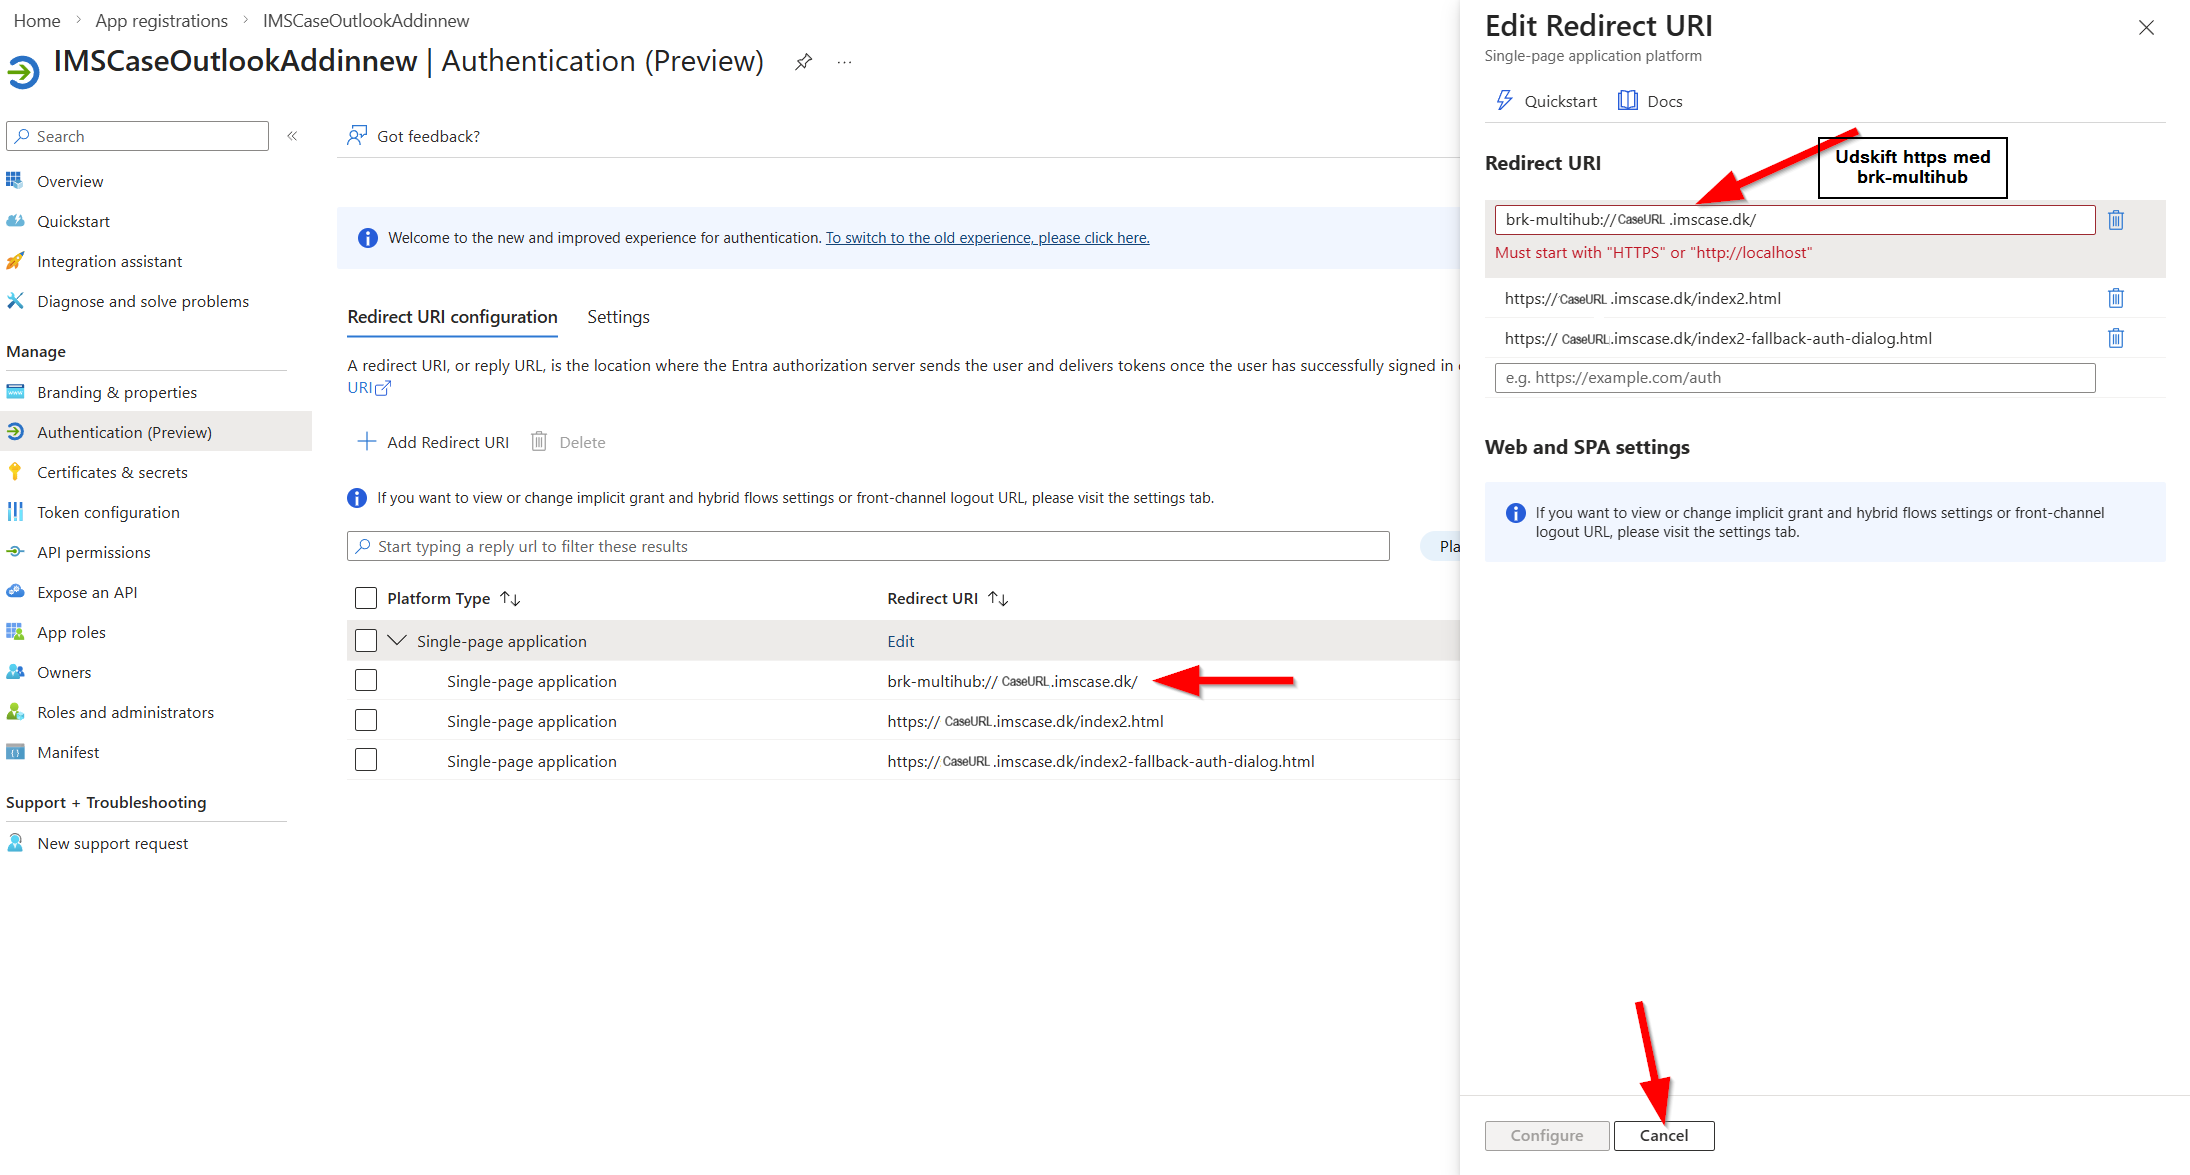2190x1175 pixels.
Task: Click the Cancel button
Action: (x=1664, y=1136)
